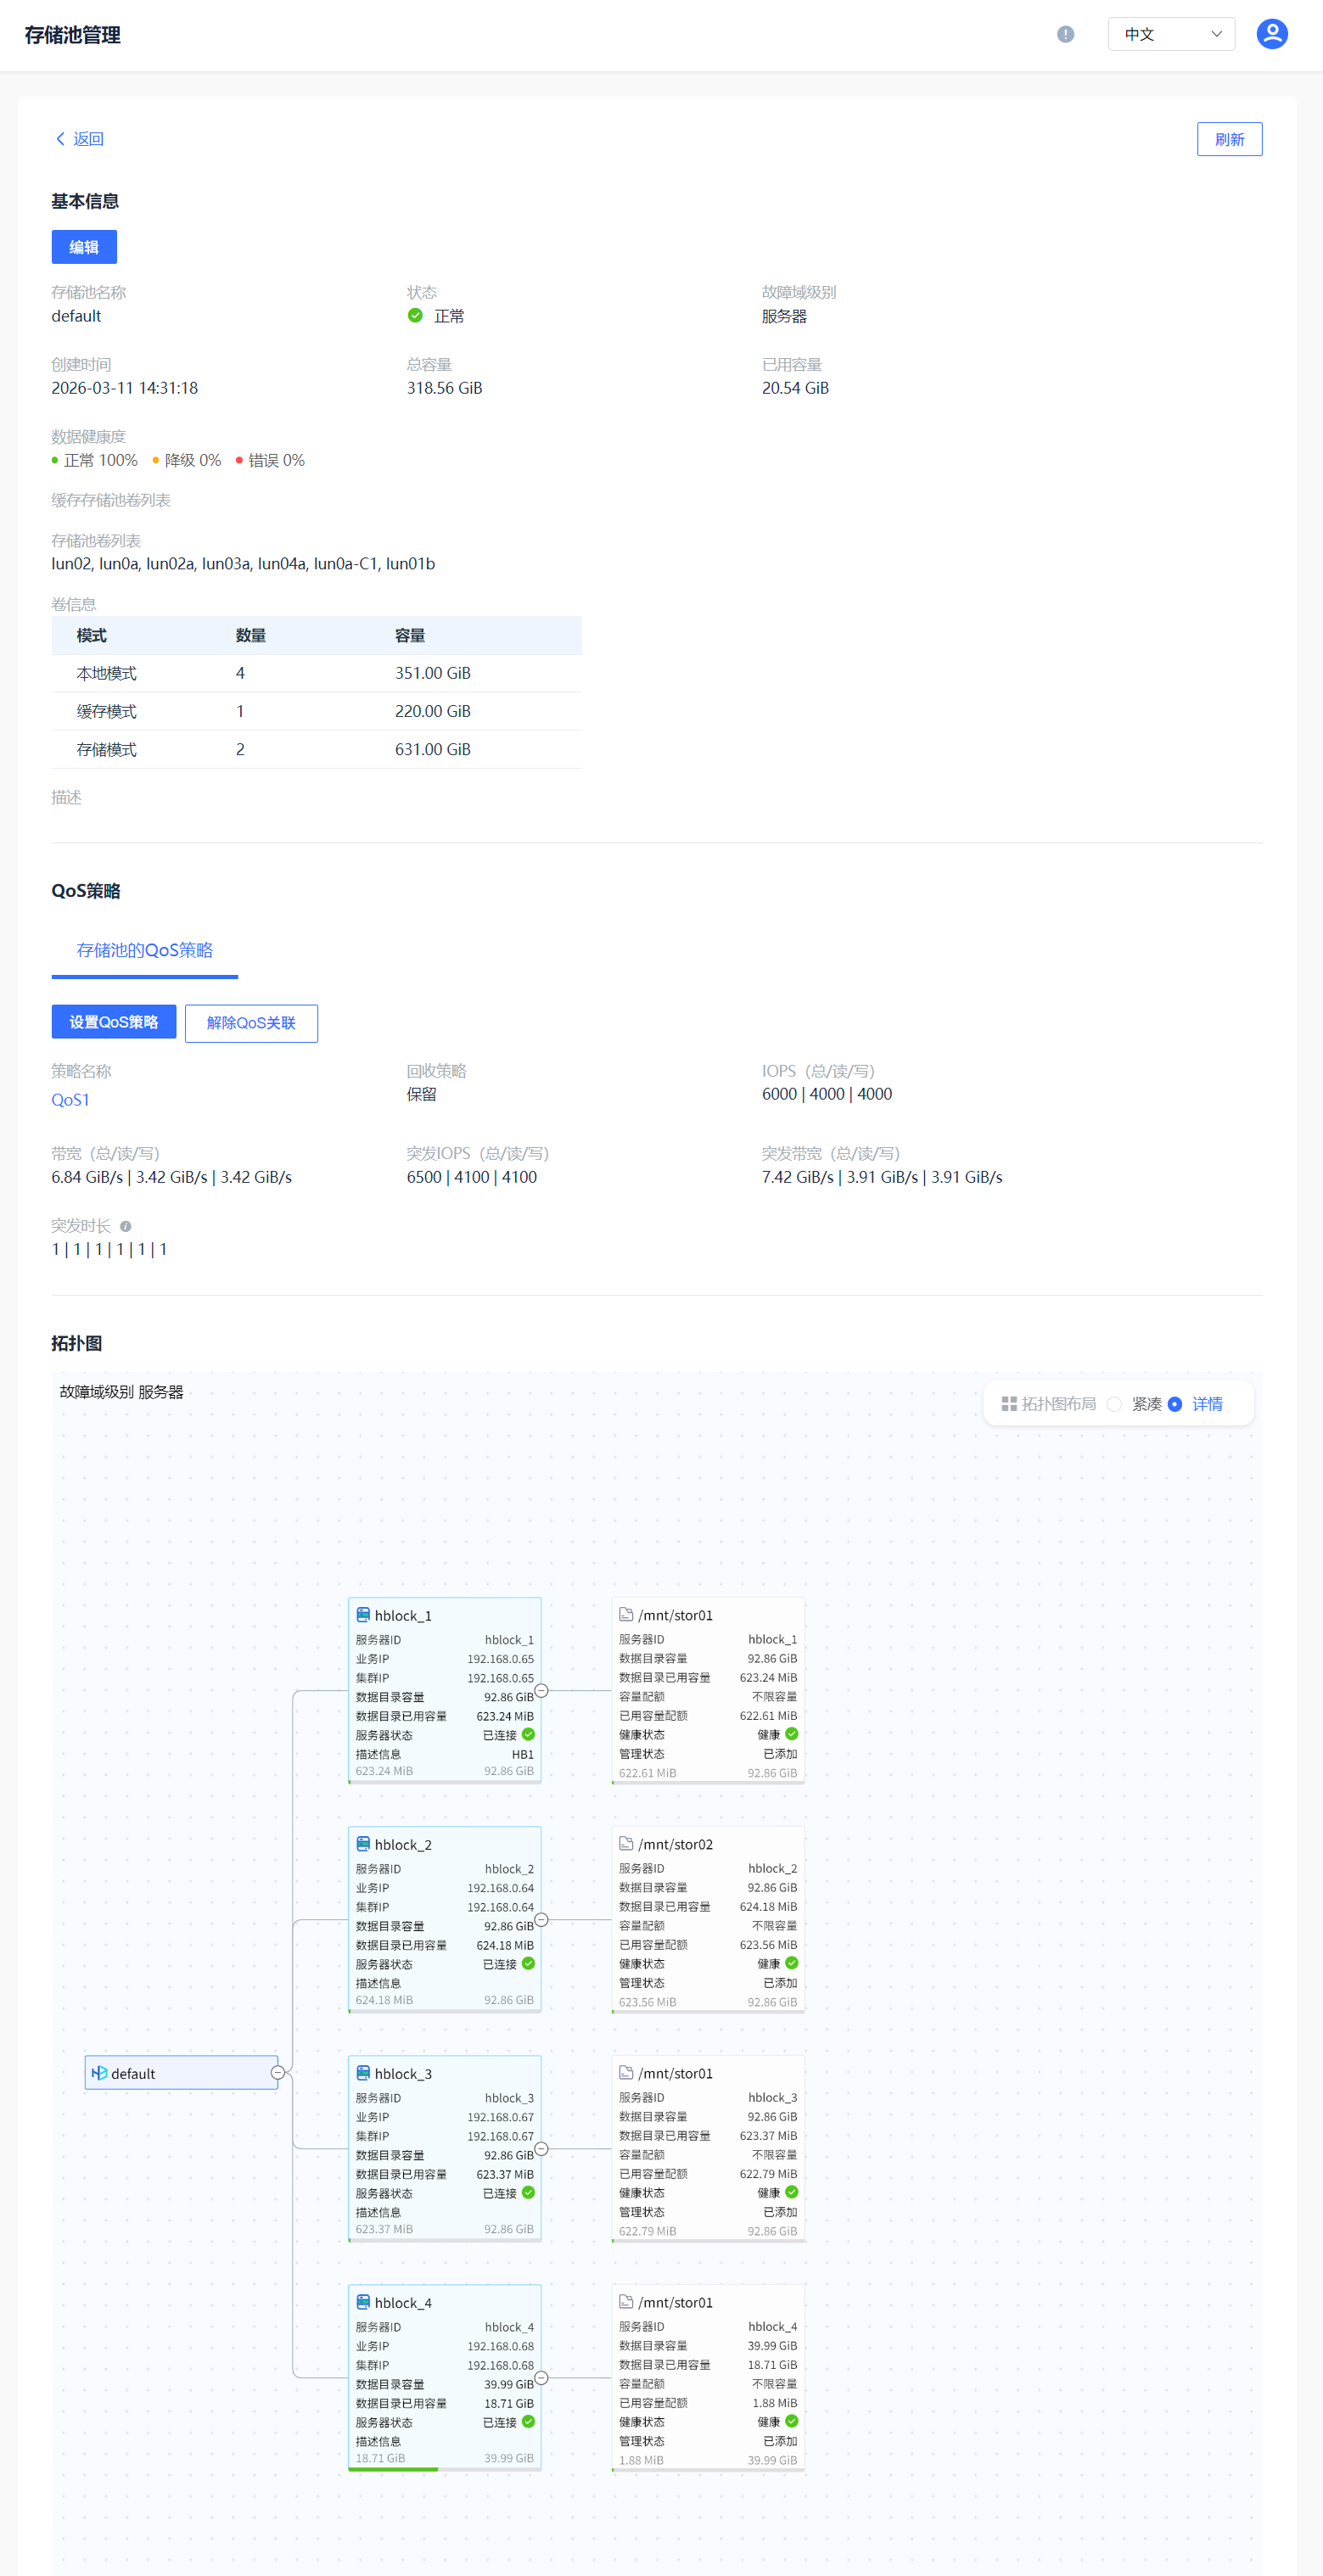Viewport: 1323px width, 2576px height.
Task: Click 健康 check icon in hblock_3's /mnt/stor01
Action: (x=792, y=2192)
